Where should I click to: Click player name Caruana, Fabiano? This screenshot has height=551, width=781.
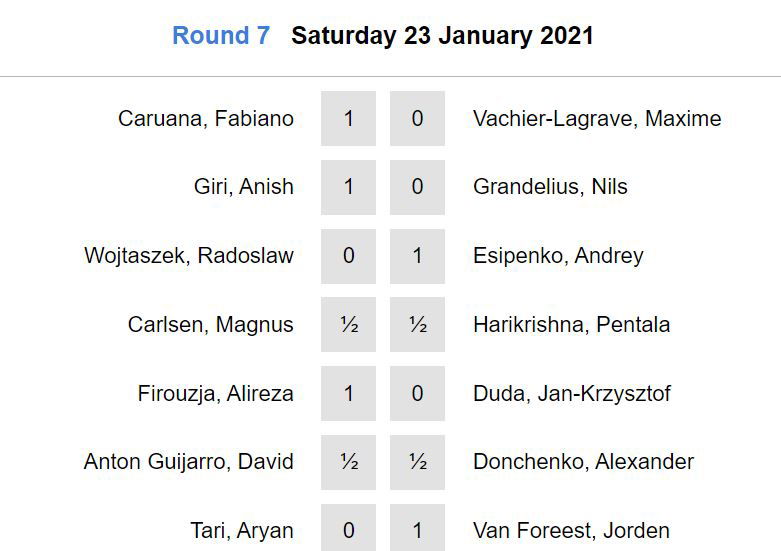(206, 119)
